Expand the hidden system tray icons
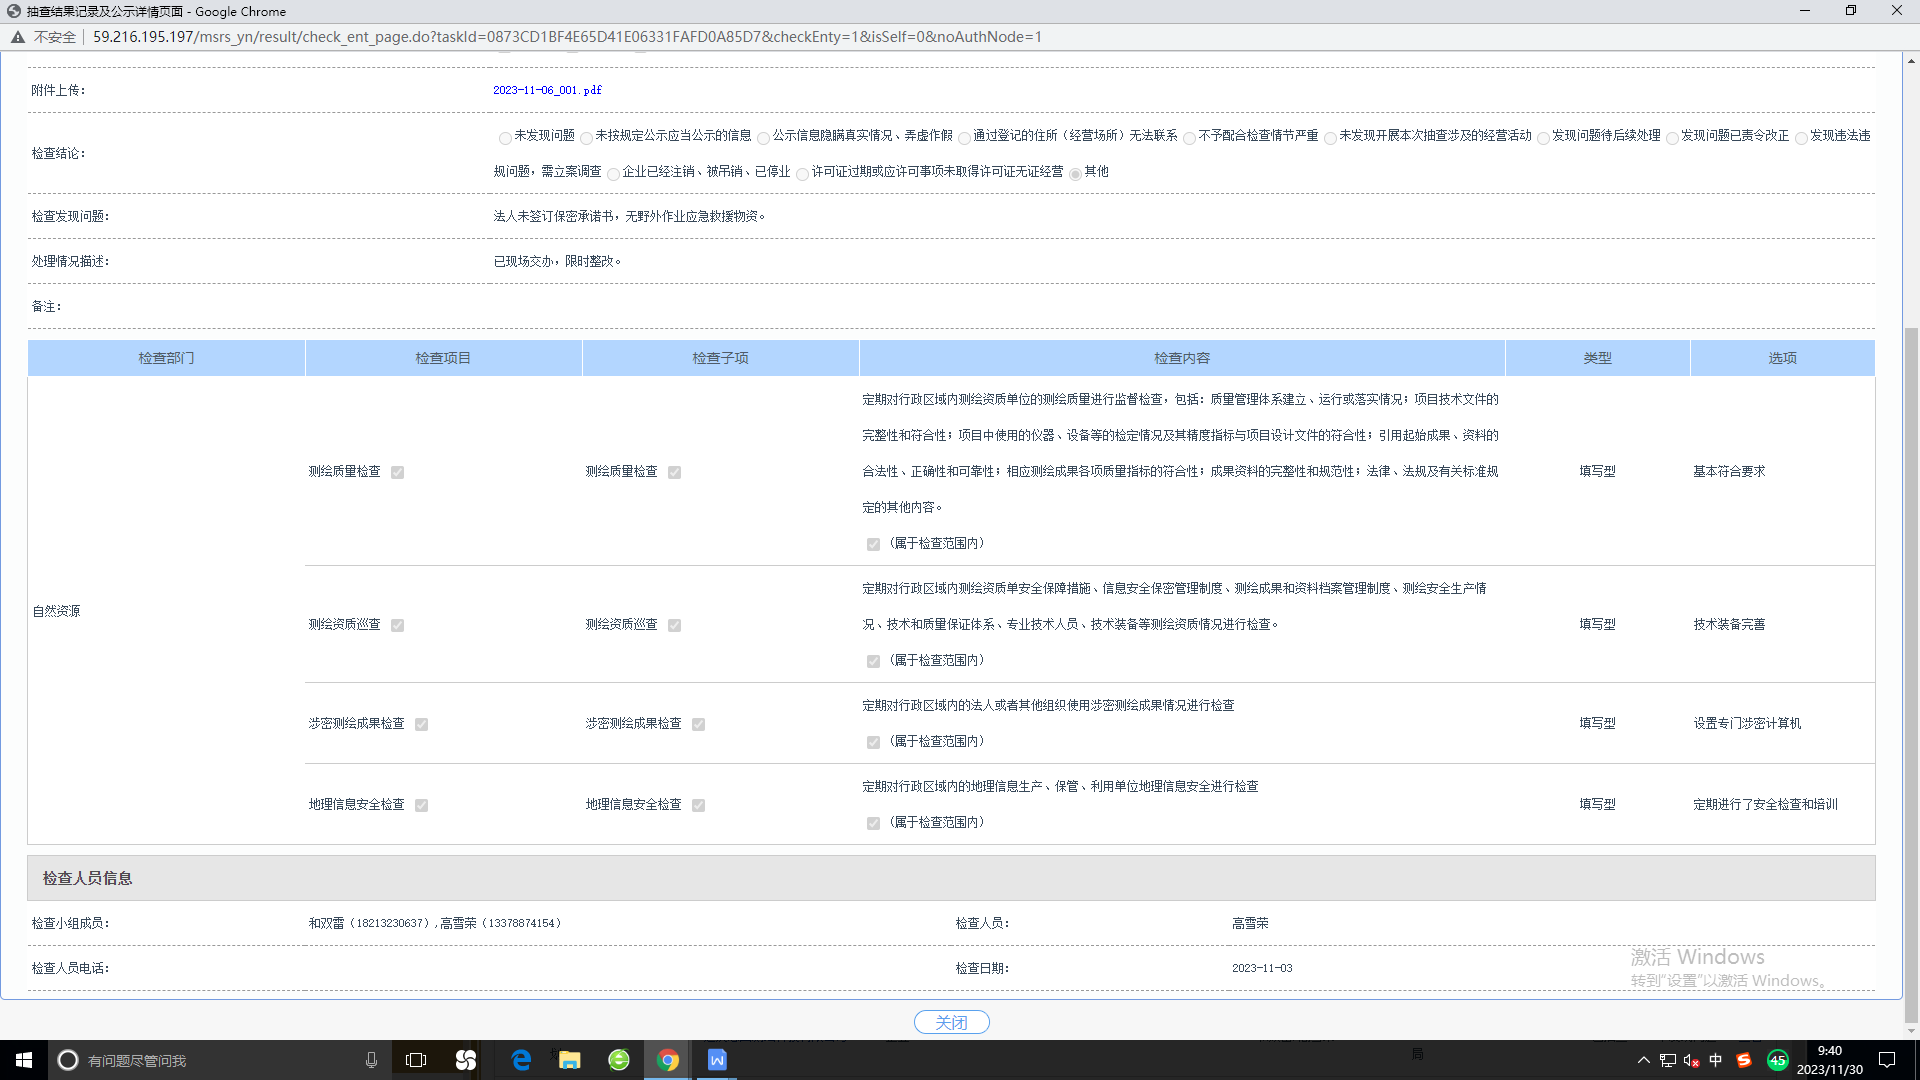The height and width of the screenshot is (1080, 1920). (x=1643, y=1060)
